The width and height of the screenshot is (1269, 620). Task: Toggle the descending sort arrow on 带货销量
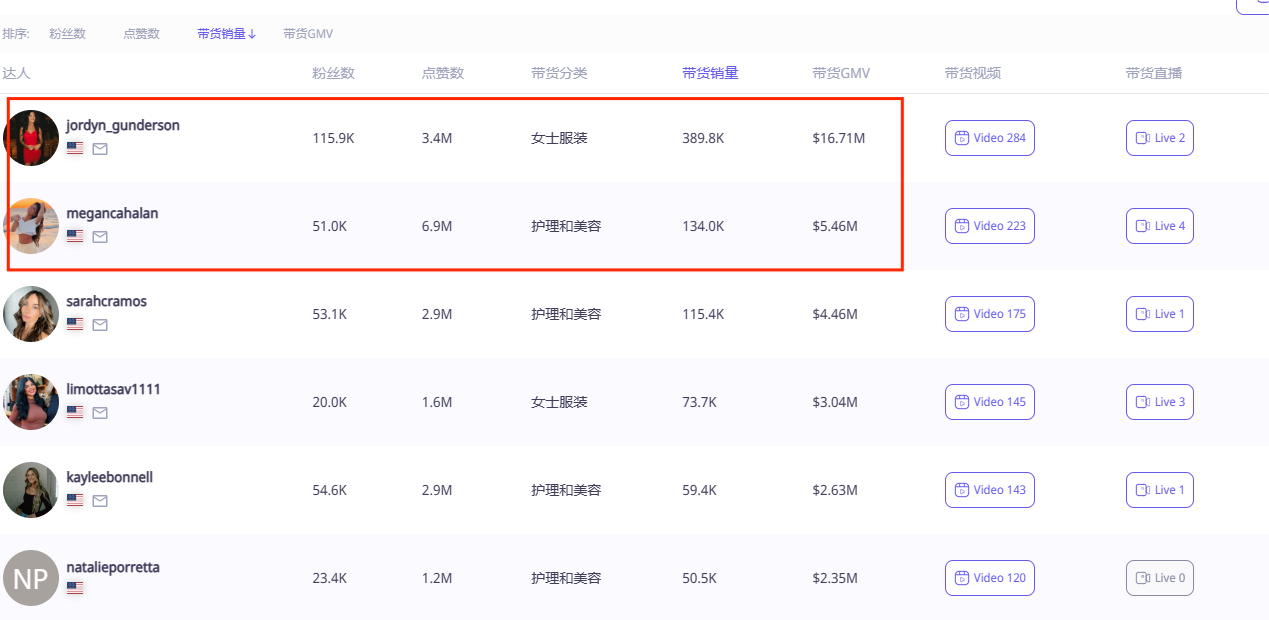pyautogui.click(x=250, y=33)
